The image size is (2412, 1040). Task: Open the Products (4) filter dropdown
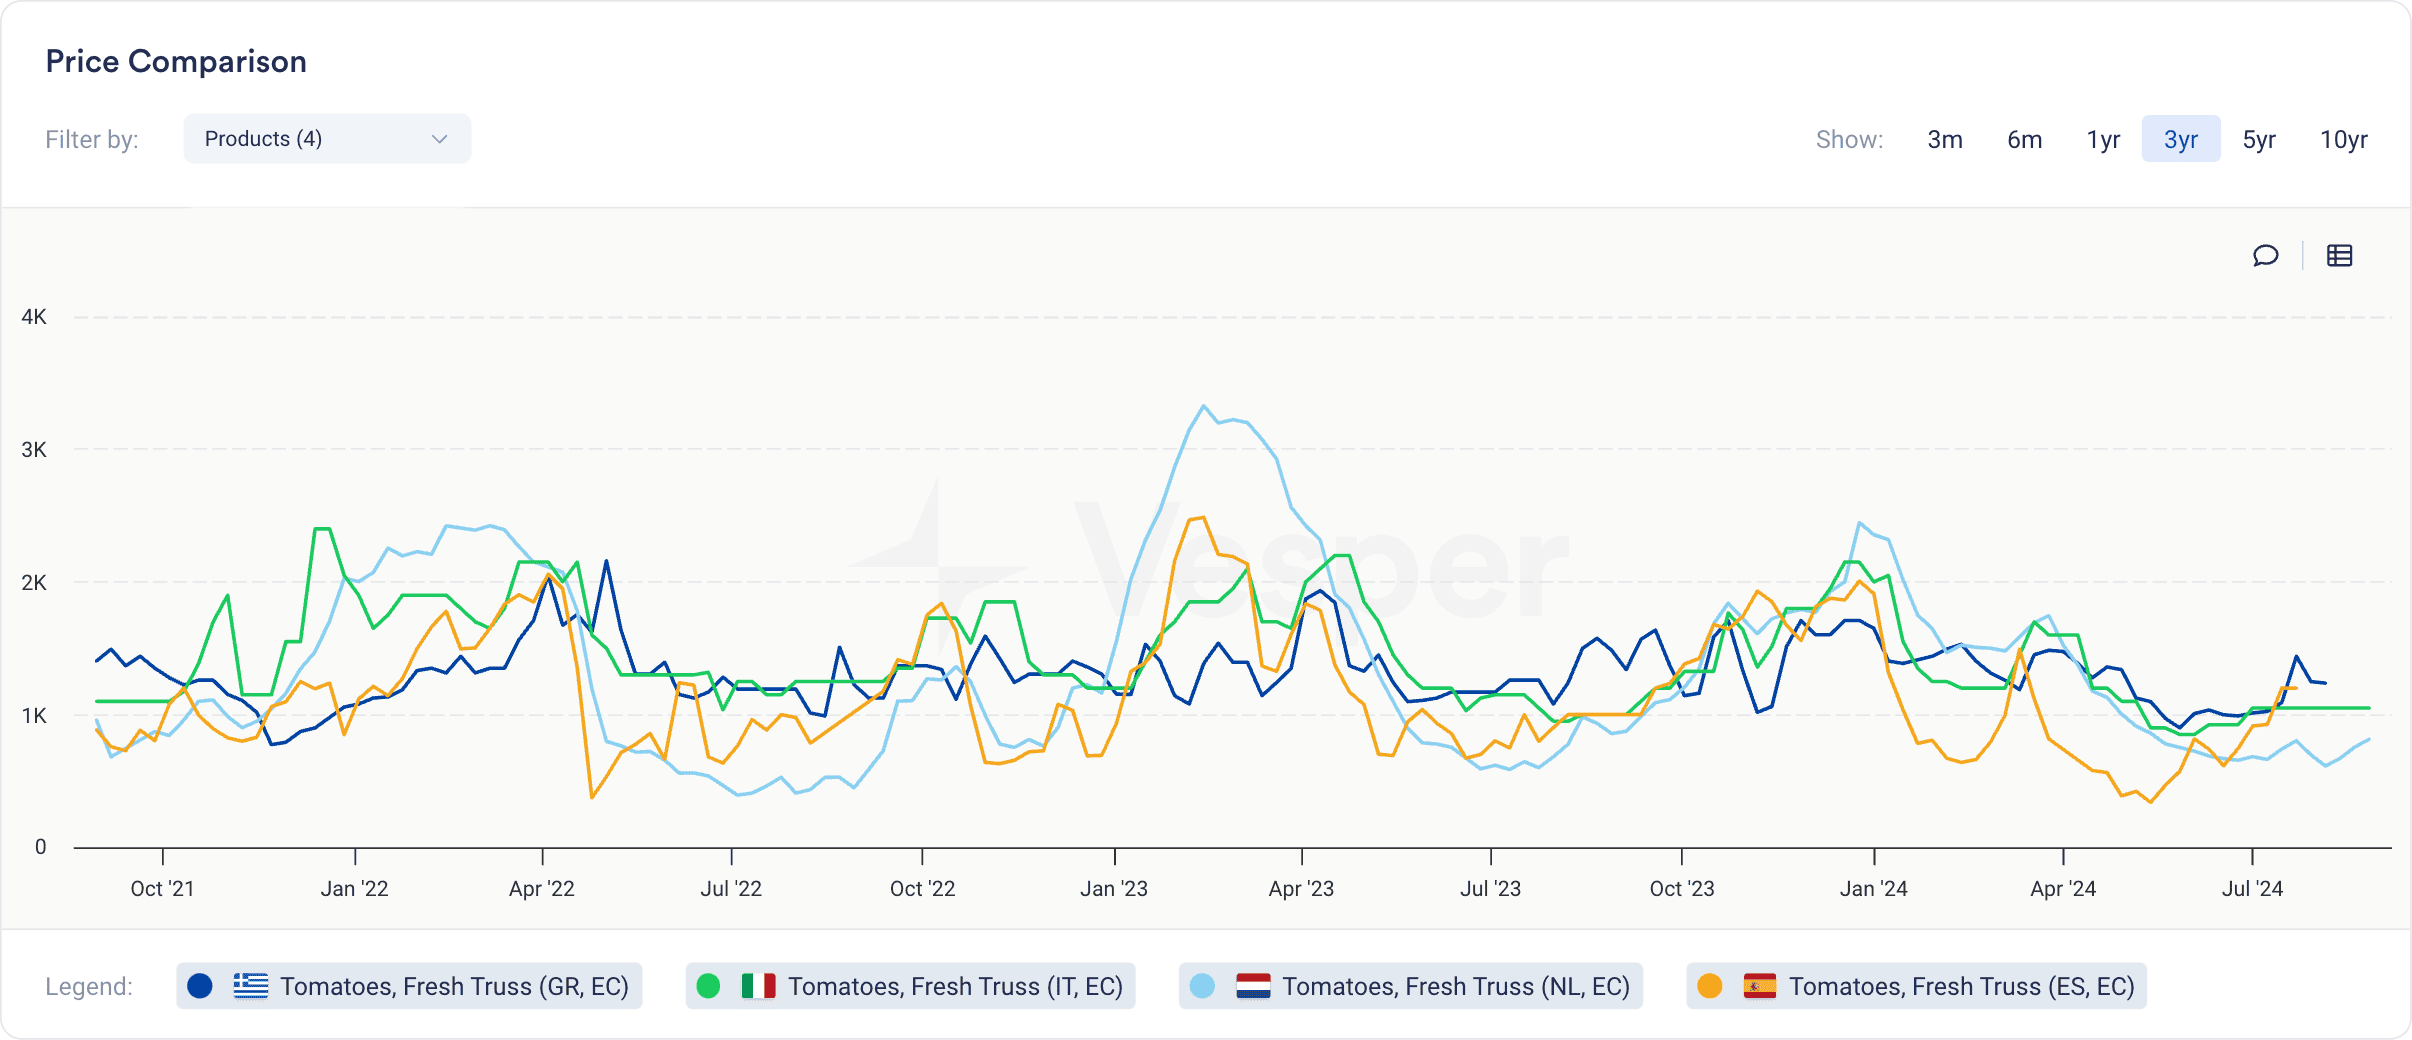coord(327,139)
